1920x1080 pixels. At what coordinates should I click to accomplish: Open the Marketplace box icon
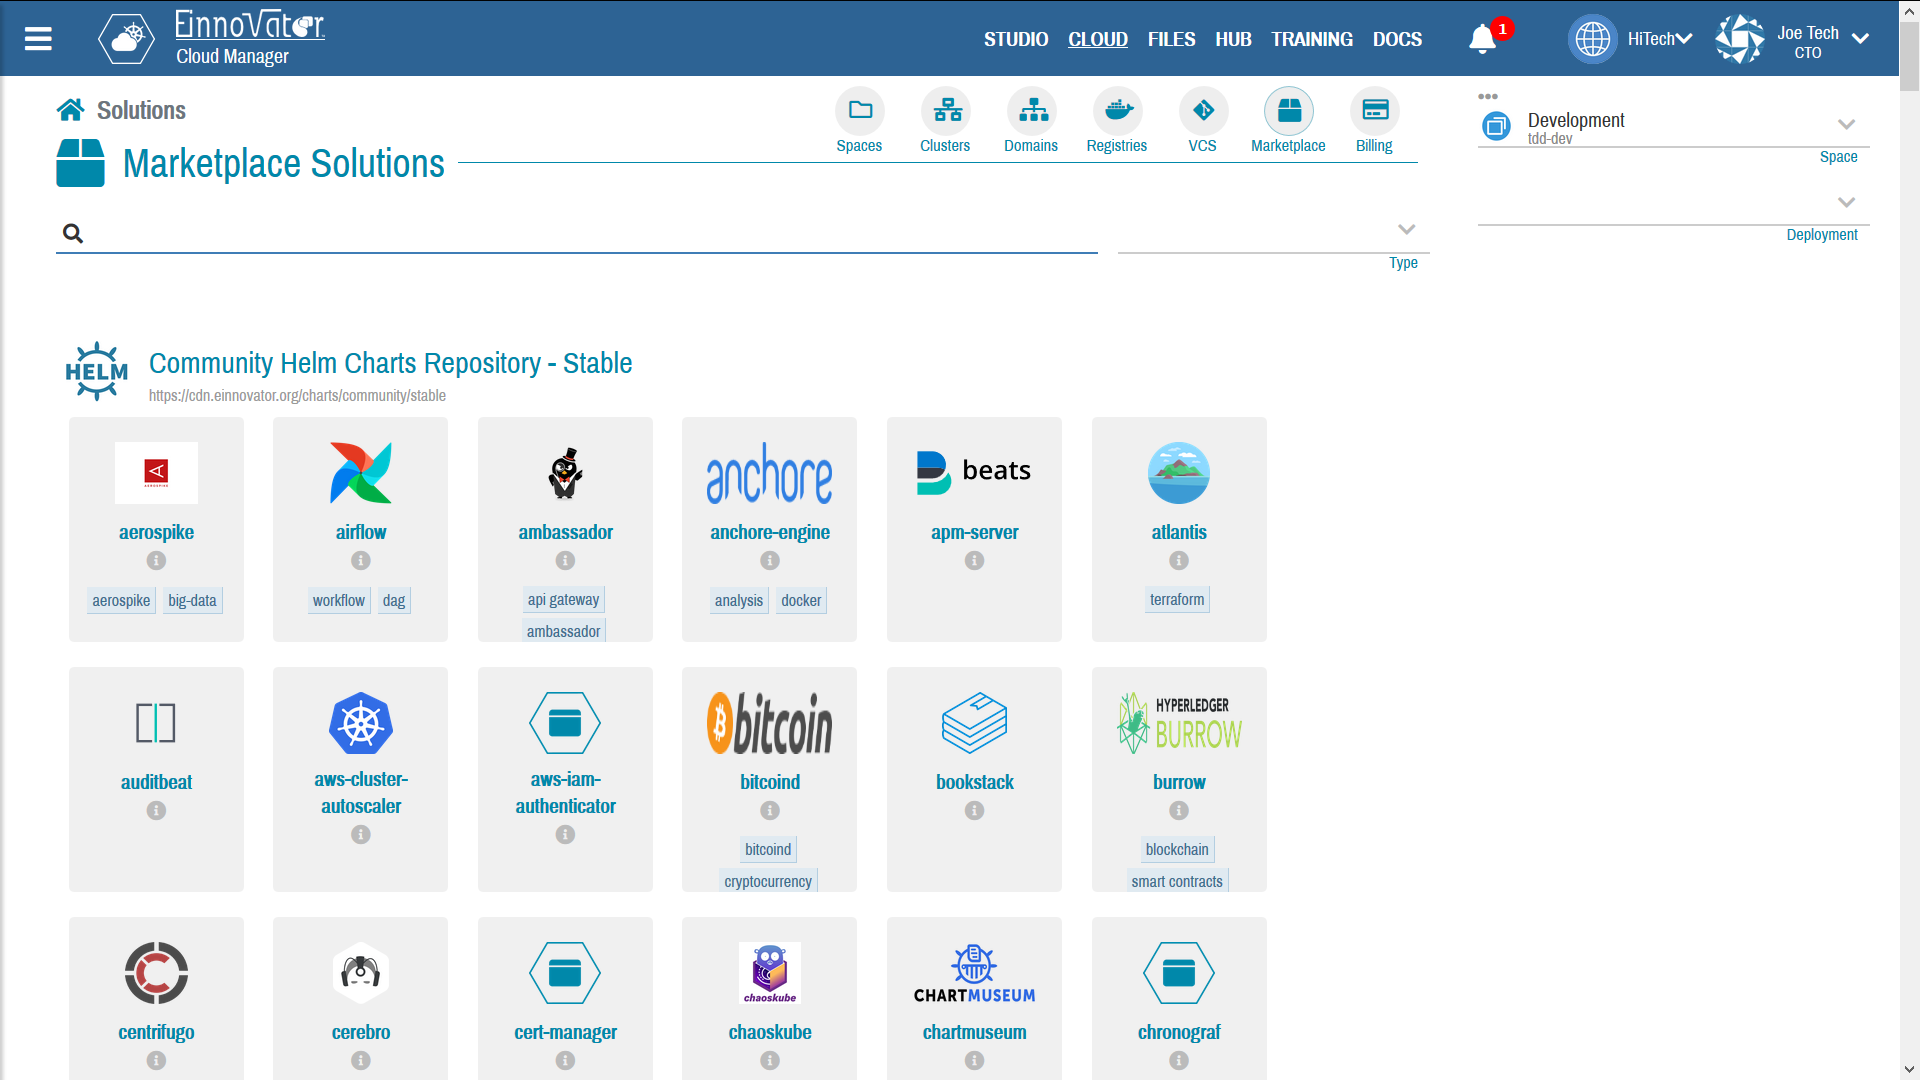(1289, 110)
